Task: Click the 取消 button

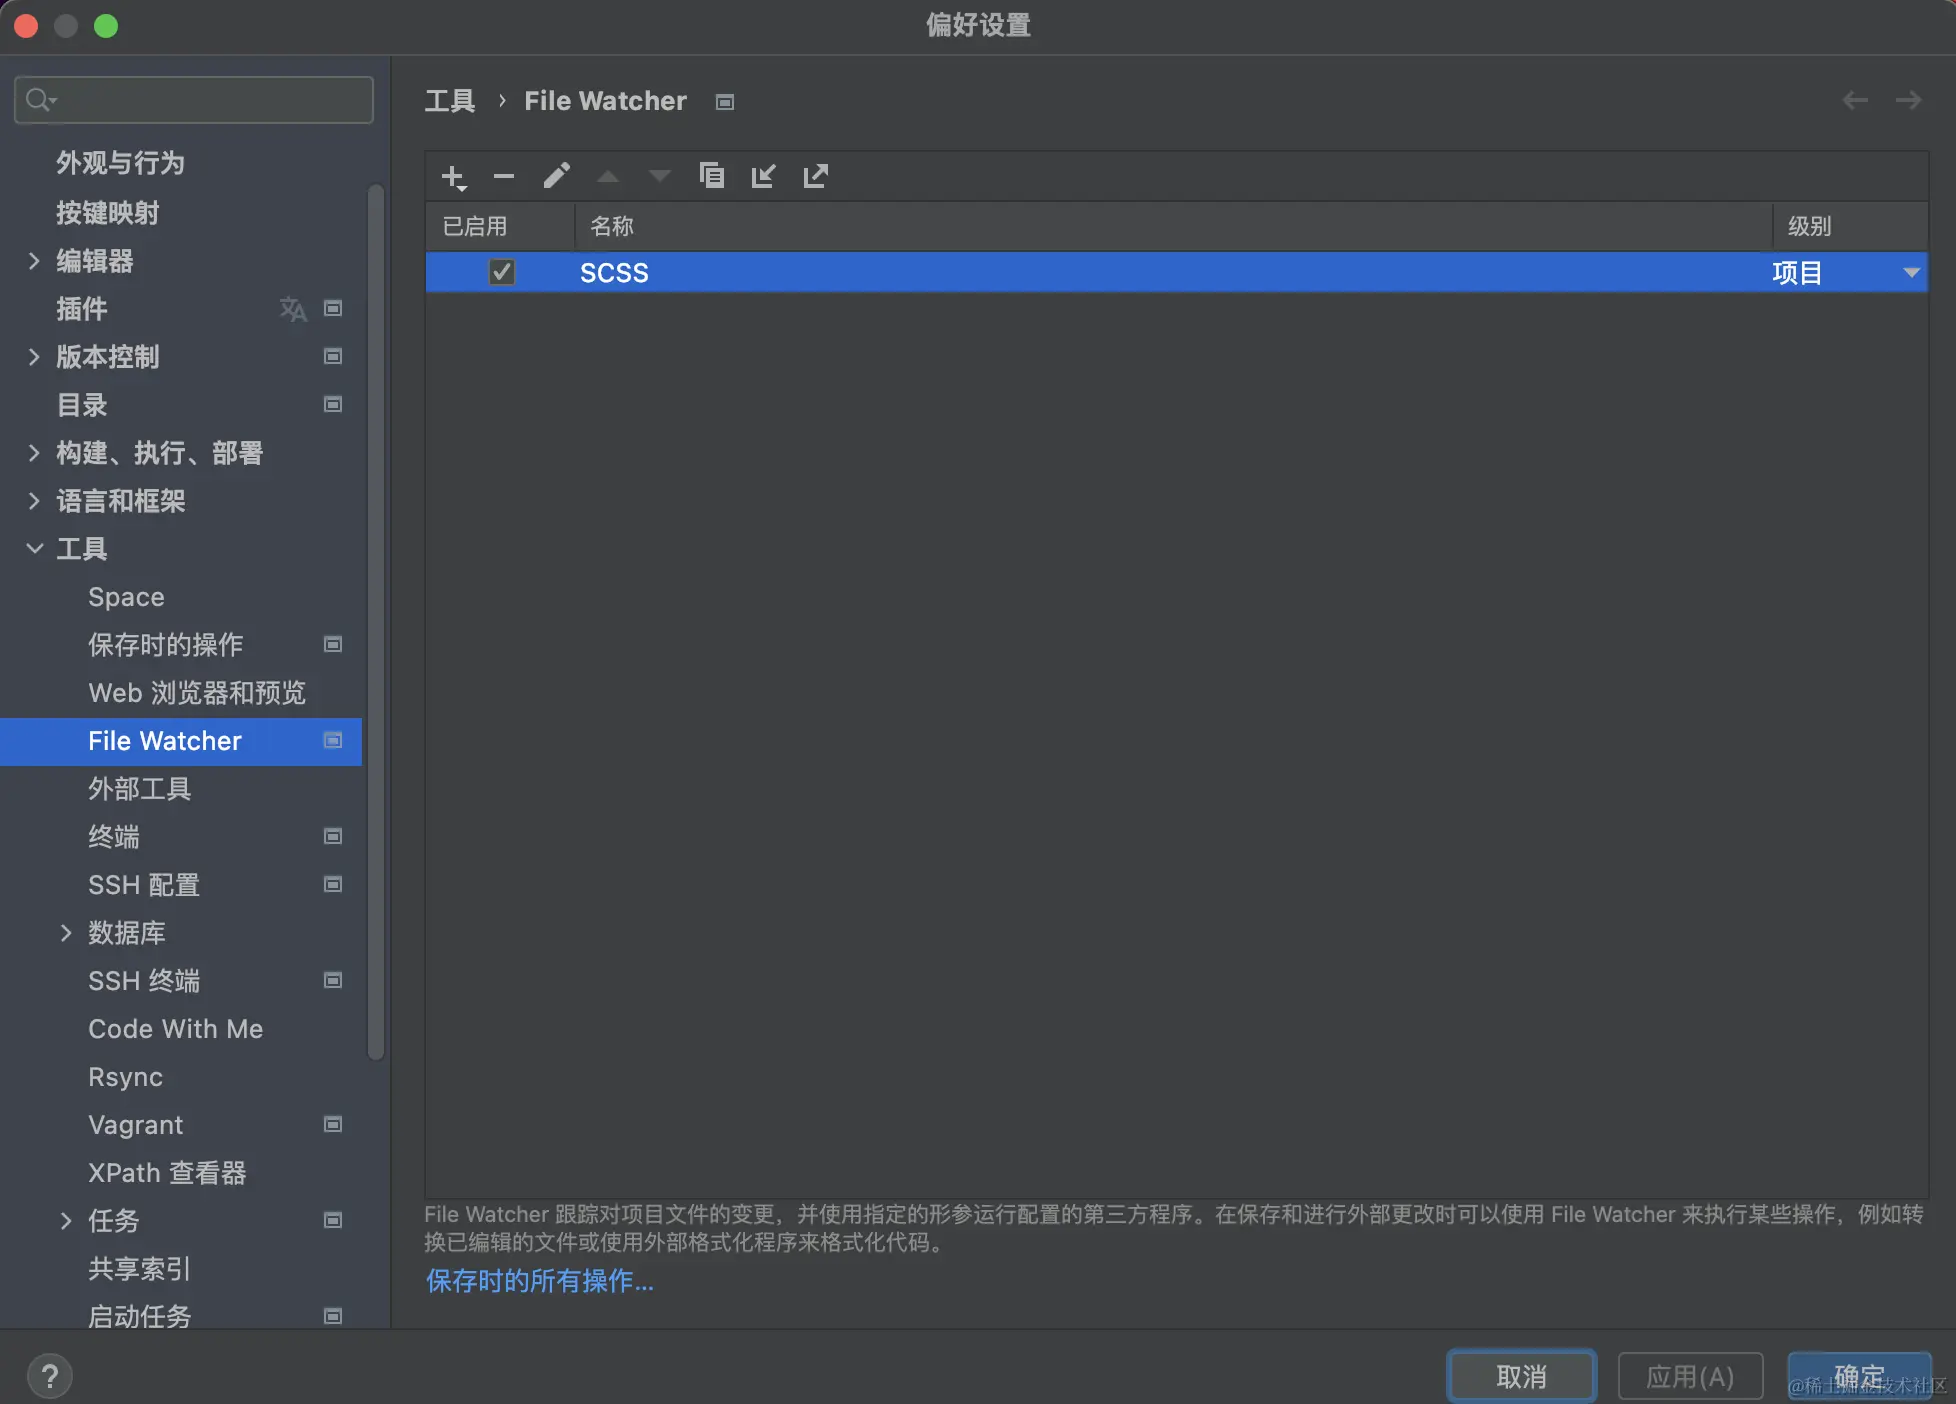Action: 1520,1376
